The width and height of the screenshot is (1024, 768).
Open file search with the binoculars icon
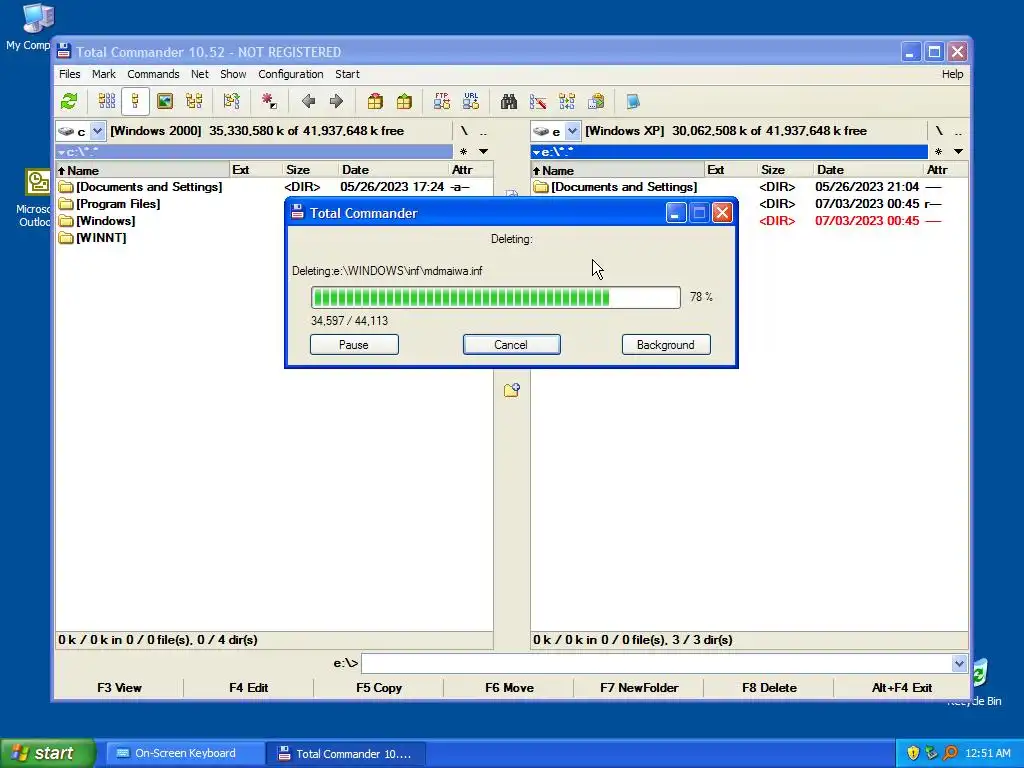pyautogui.click(x=509, y=101)
